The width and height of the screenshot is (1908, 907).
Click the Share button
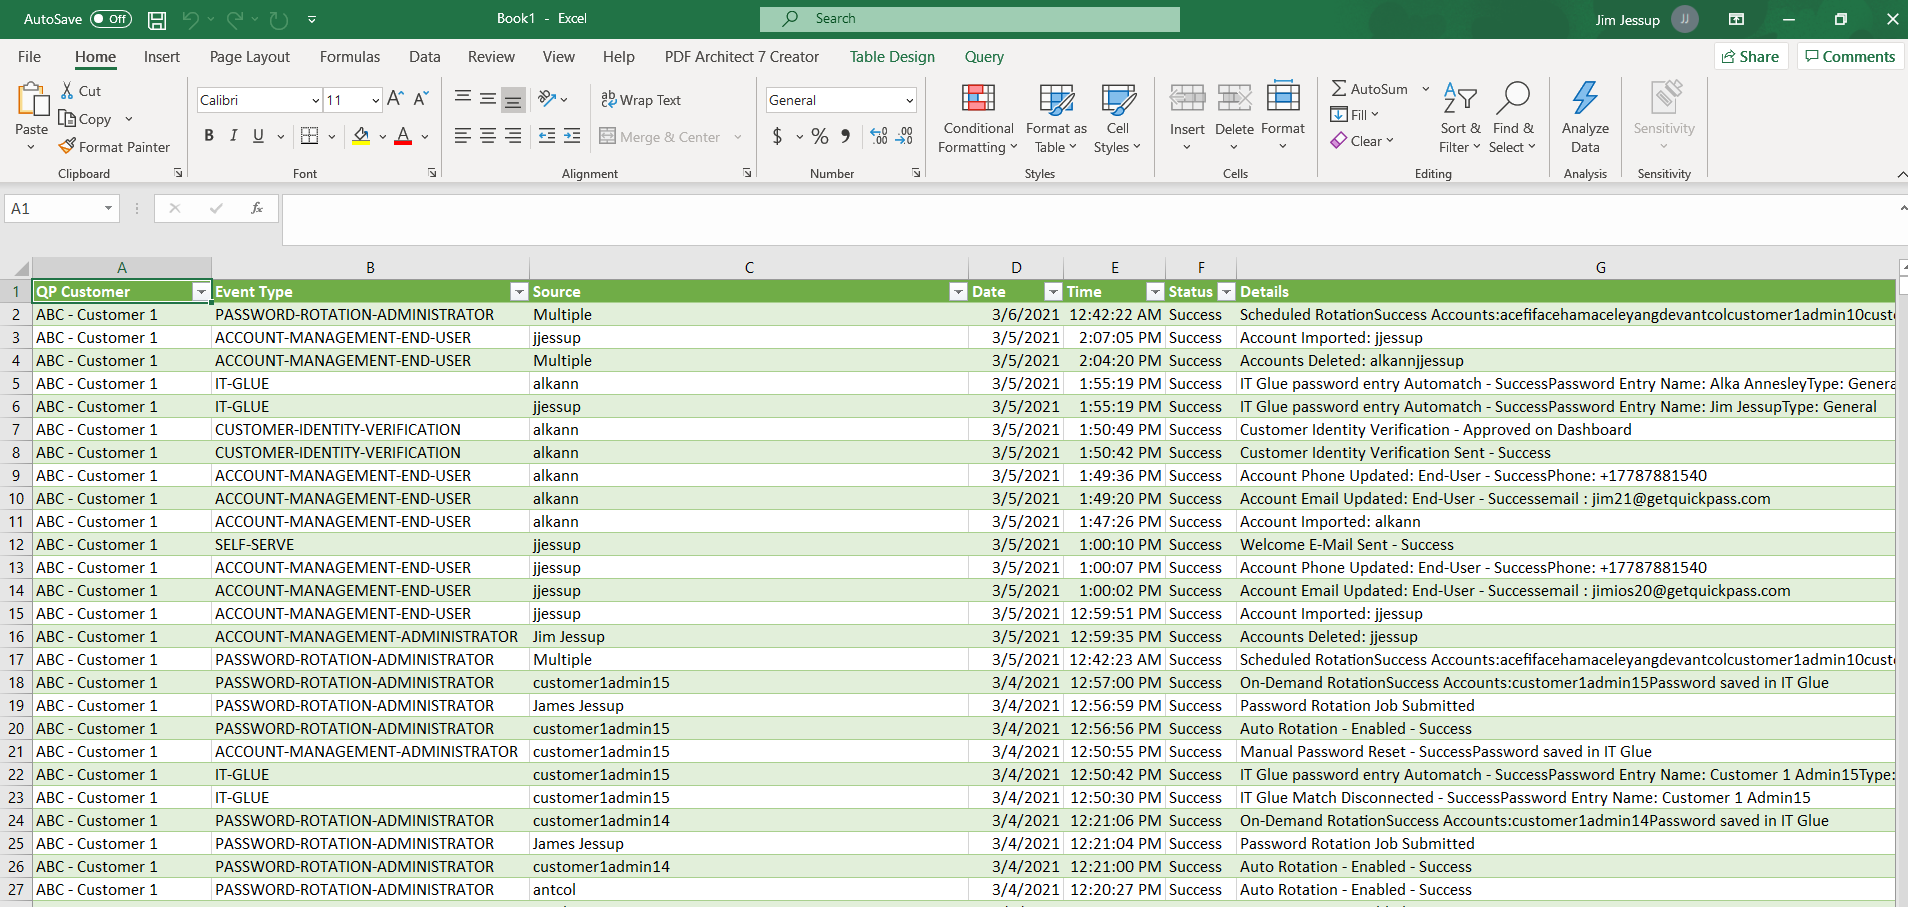(1751, 57)
